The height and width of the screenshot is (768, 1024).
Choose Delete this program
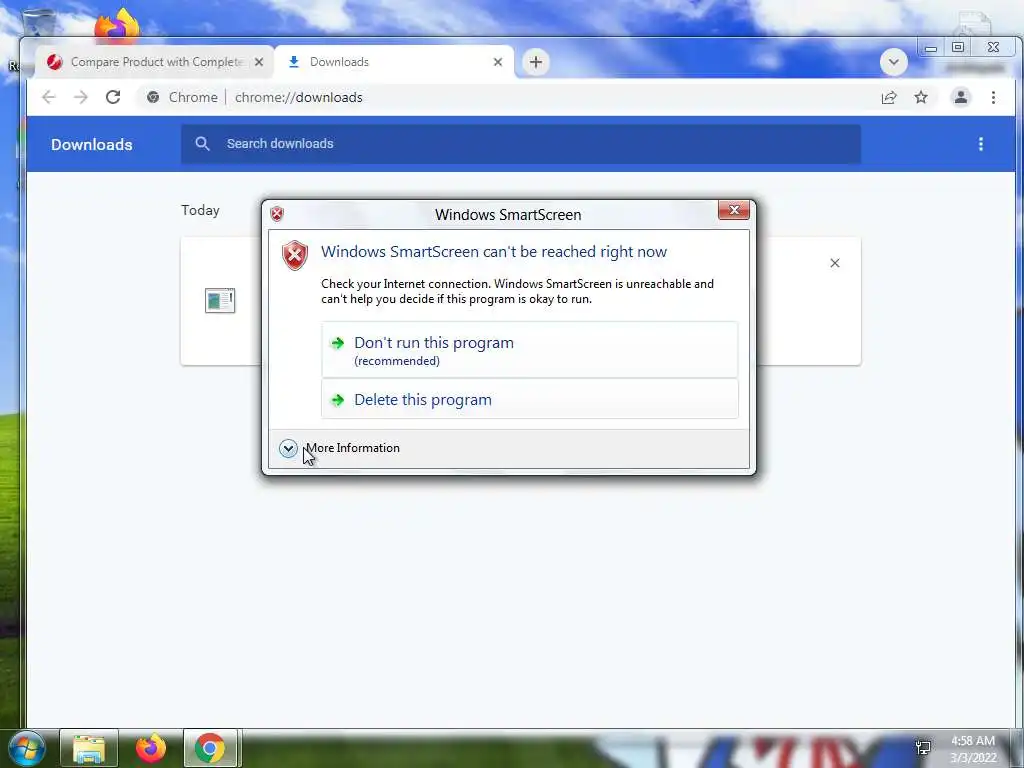click(530, 399)
